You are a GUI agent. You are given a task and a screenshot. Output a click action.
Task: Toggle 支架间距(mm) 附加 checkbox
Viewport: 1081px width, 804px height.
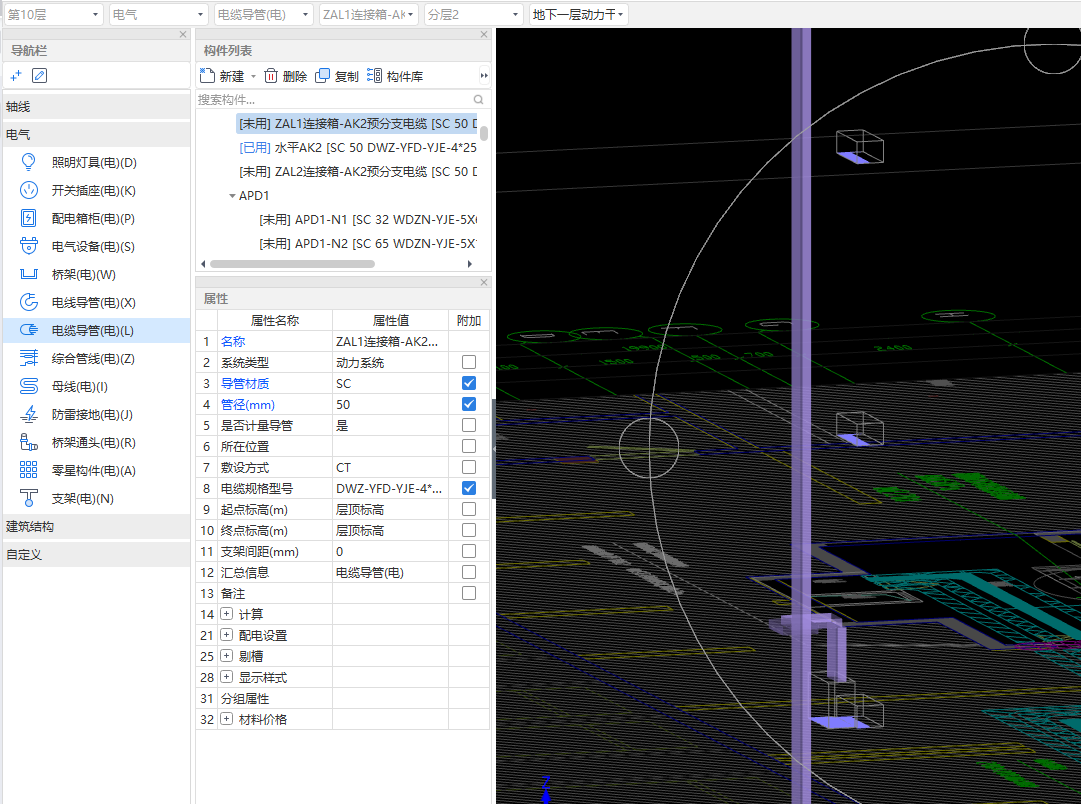pos(469,551)
